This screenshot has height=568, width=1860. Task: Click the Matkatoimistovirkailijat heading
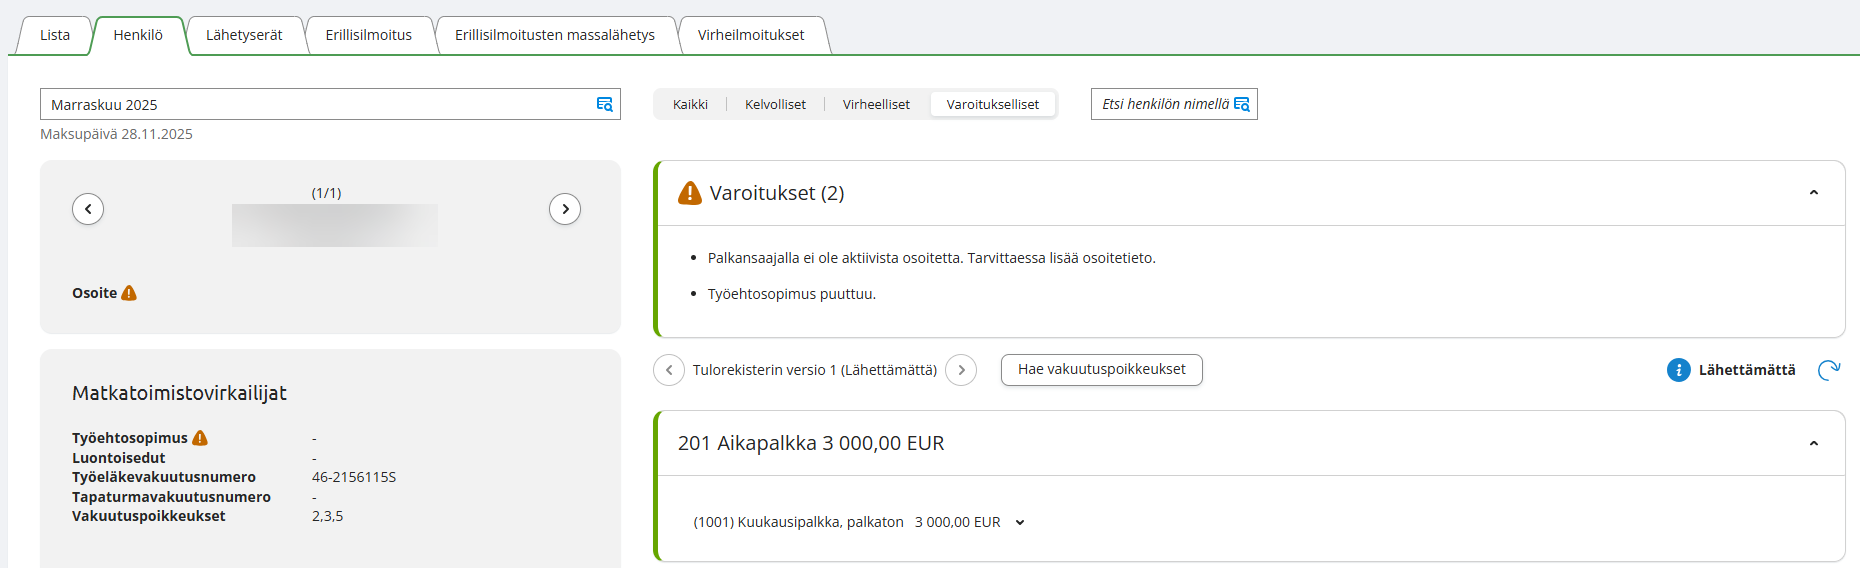click(179, 393)
